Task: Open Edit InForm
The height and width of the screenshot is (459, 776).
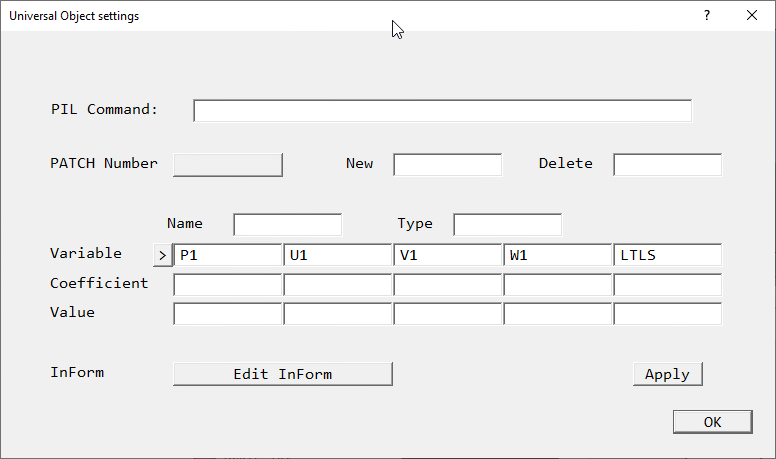Action: coord(282,374)
